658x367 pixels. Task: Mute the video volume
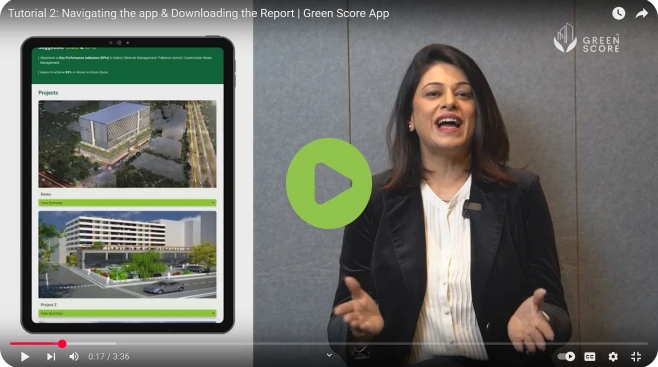tap(74, 357)
